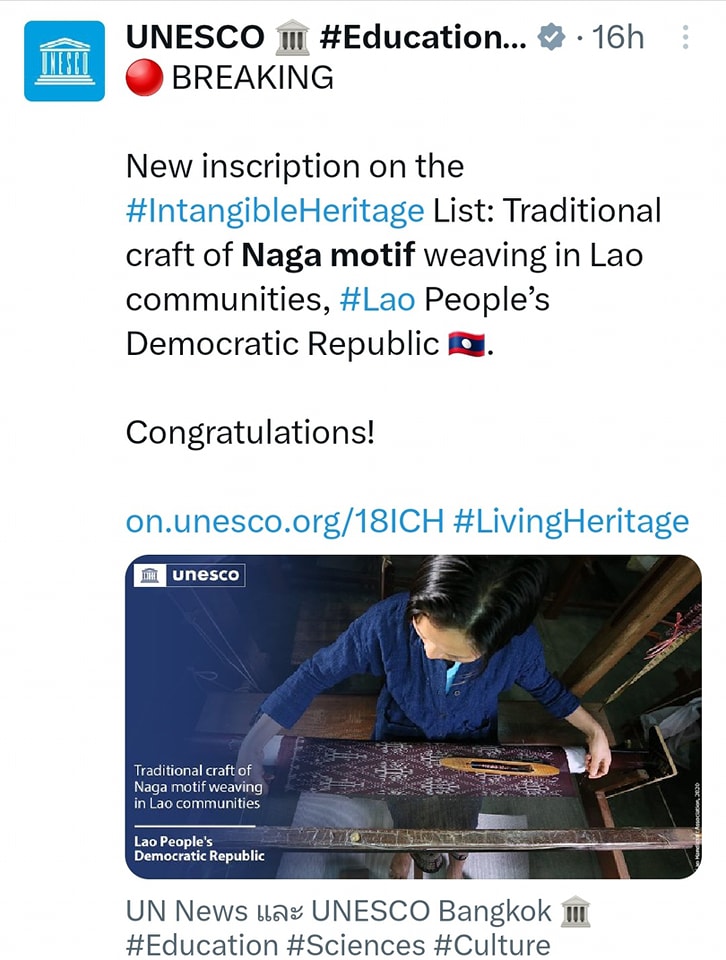The image size is (726, 960).
Task: Click the UNESCO logo on the attached image
Action: (190, 575)
